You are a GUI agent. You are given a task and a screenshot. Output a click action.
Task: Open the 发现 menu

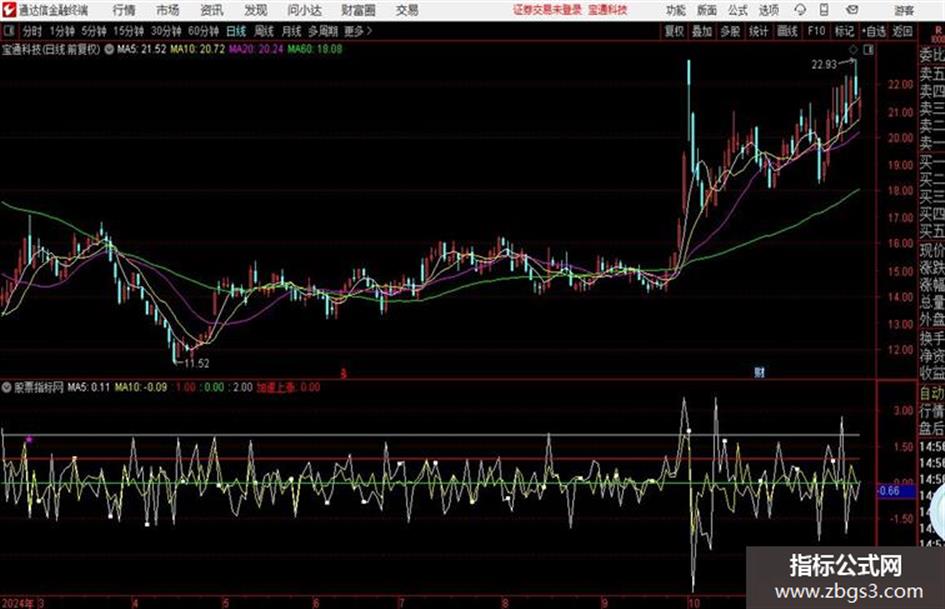[x=256, y=10]
